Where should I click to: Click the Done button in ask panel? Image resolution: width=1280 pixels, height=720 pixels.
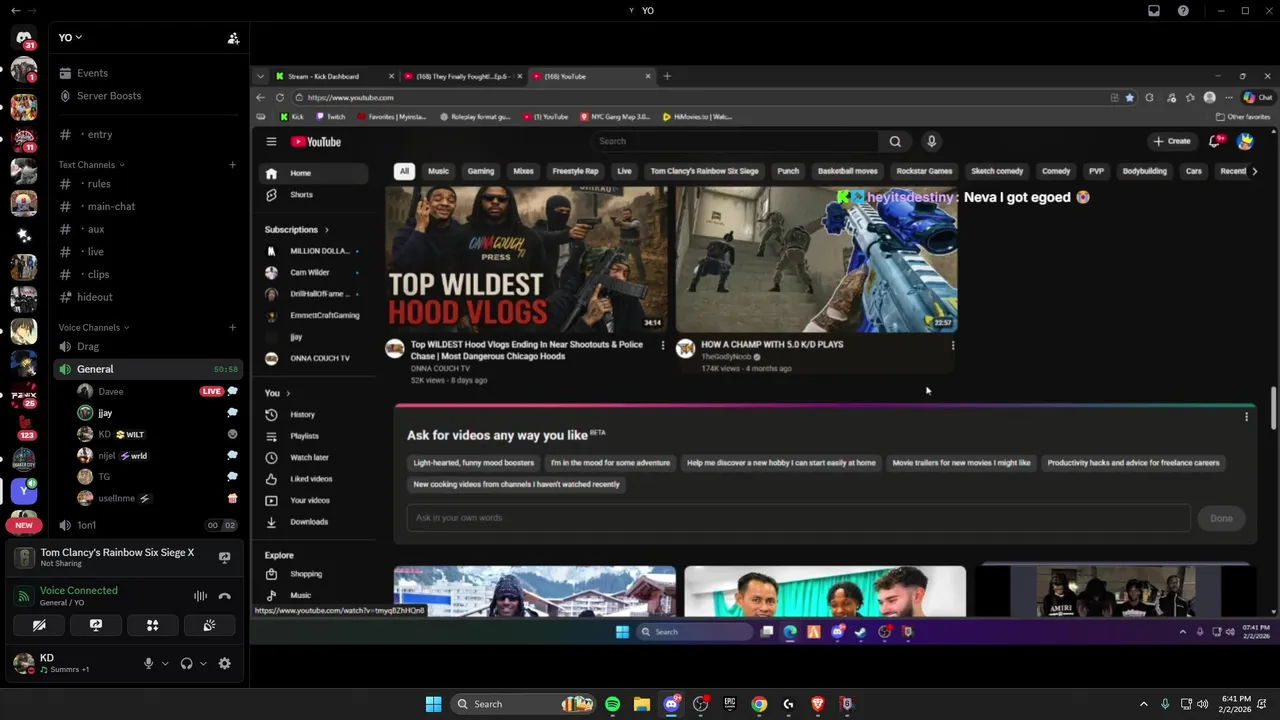pos(1221,518)
